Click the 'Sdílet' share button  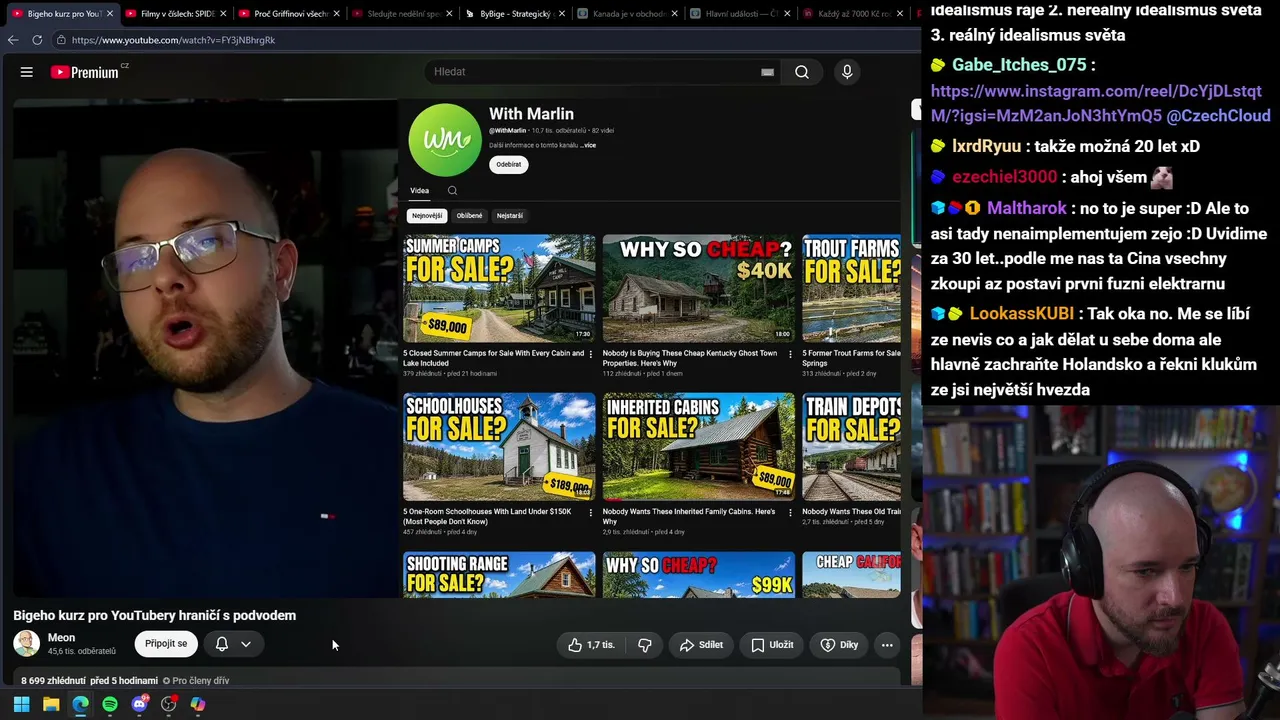tap(701, 645)
